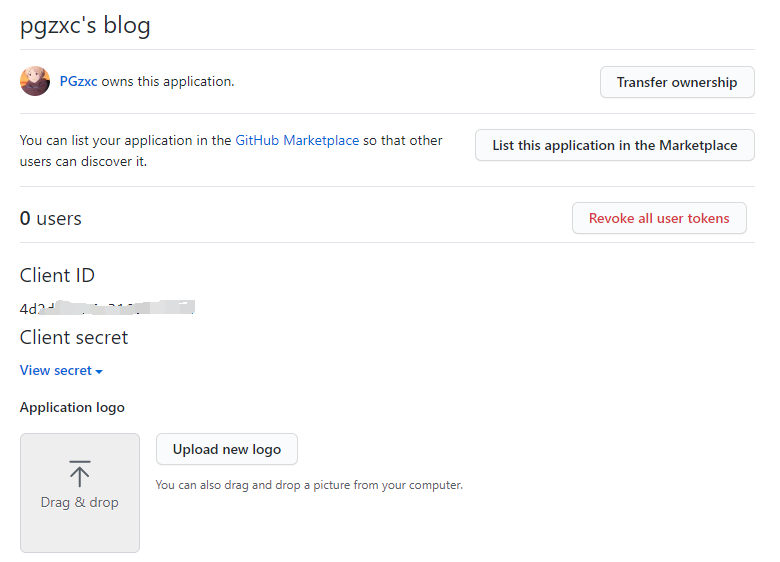Click the "owns this application" text
780x562 pixels.
[168, 81]
